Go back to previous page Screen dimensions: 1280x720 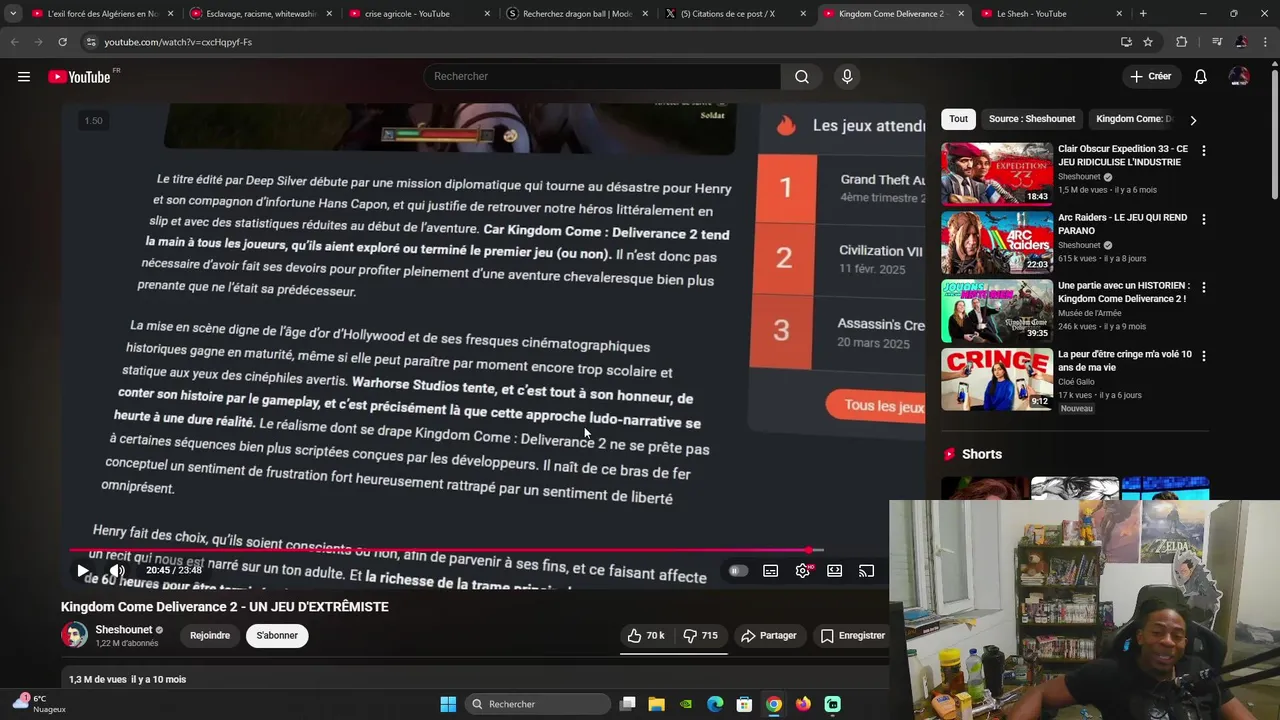[14, 42]
